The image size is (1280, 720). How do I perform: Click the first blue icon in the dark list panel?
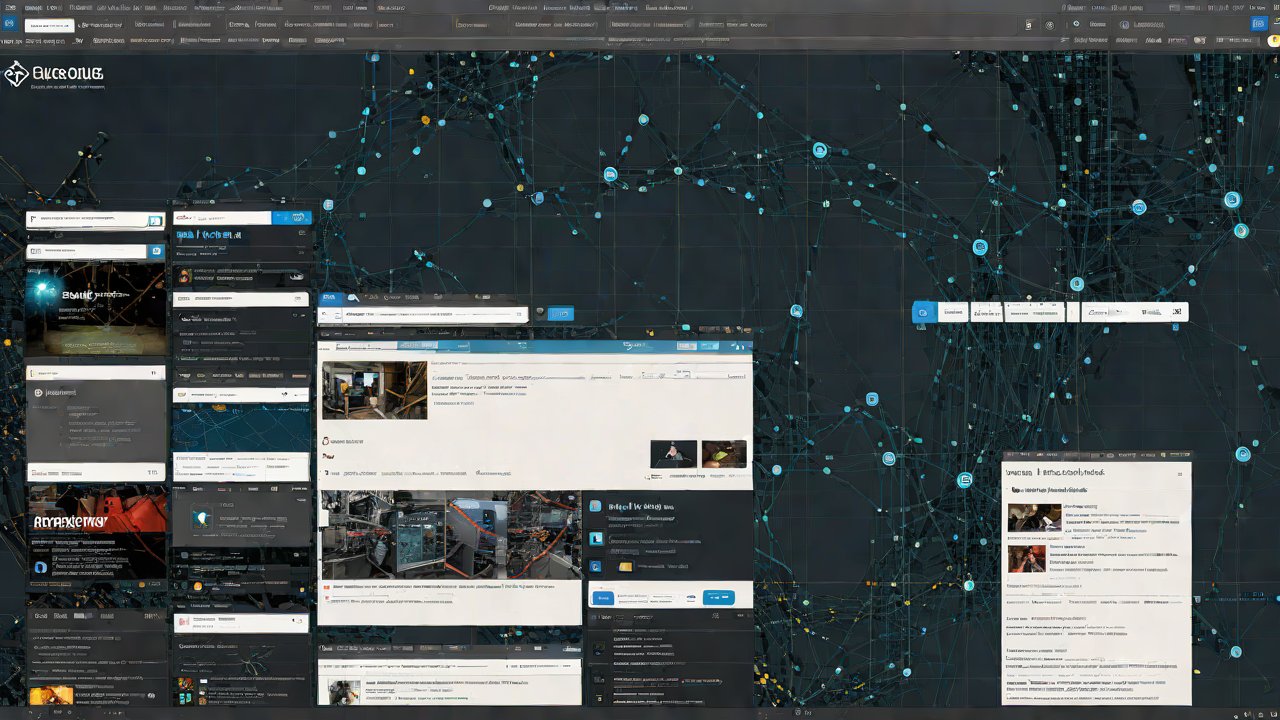coord(596,507)
